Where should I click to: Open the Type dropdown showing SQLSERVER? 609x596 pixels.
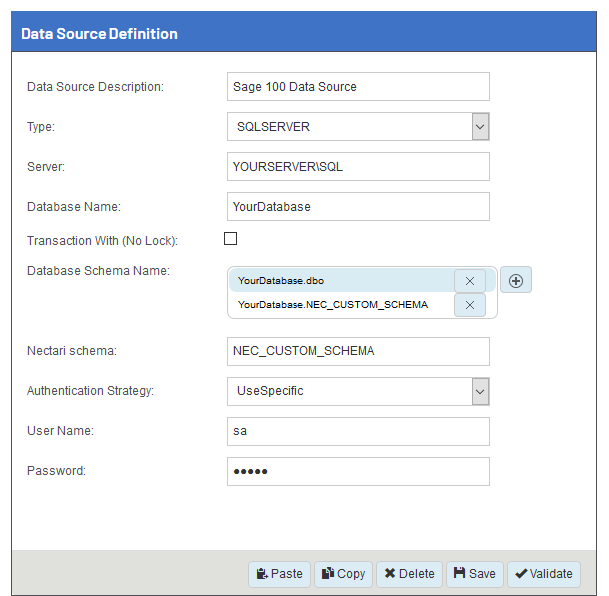tap(358, 127)
